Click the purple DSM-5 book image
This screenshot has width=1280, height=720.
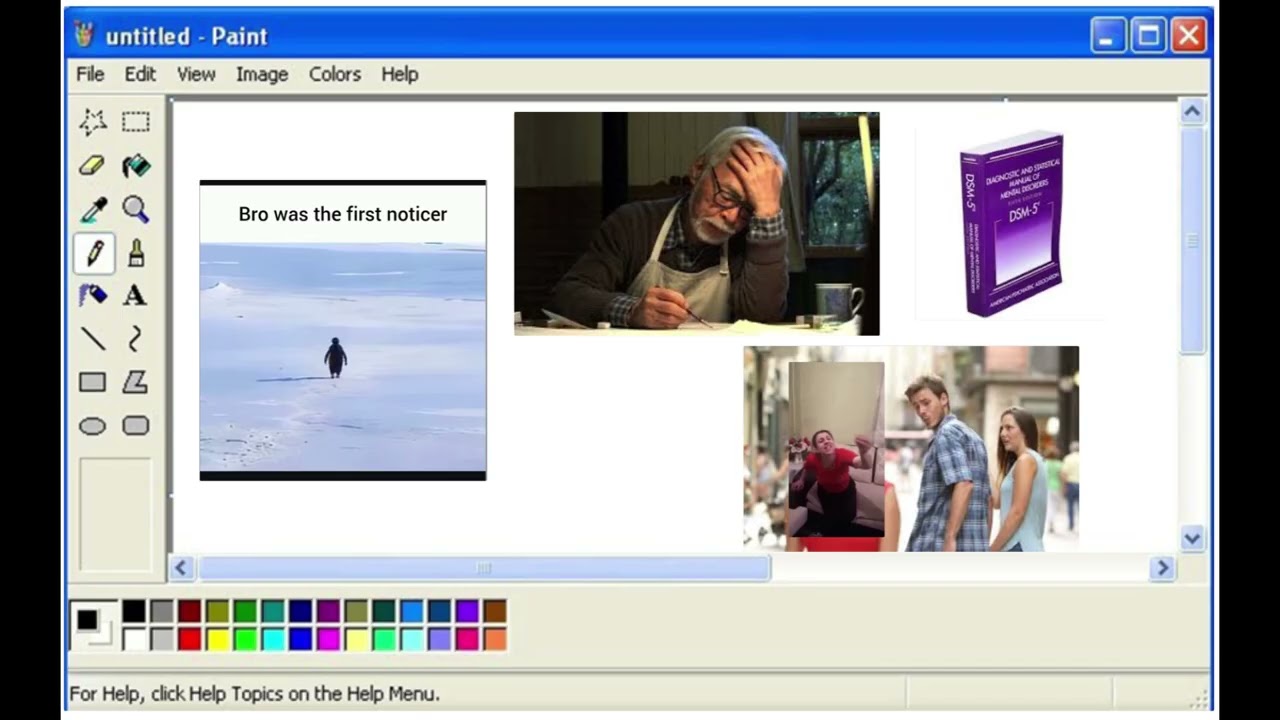(x=1010, y=222)
